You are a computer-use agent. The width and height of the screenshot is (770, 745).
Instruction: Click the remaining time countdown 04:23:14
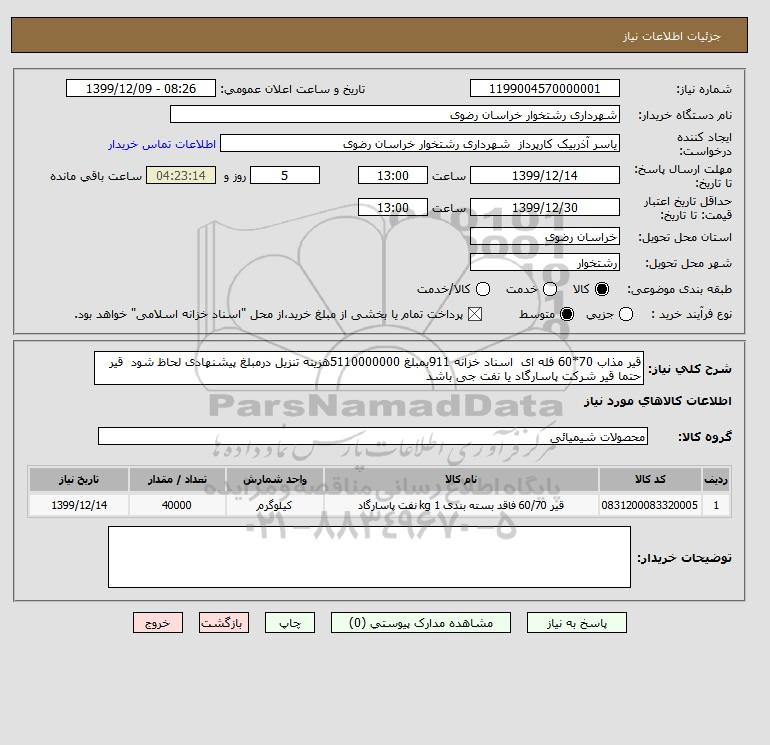(x=181, y=175)
